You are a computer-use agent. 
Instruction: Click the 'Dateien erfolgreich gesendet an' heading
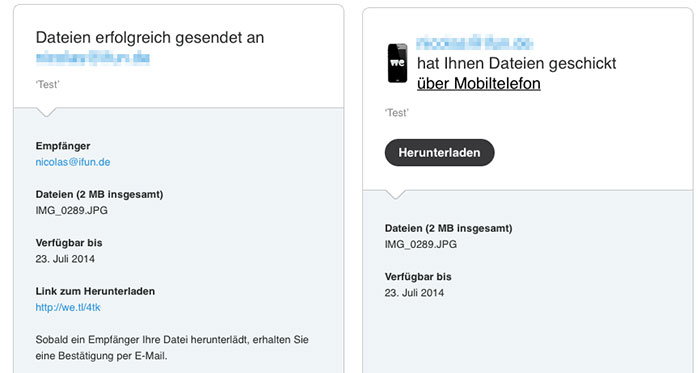click(150, 37)
